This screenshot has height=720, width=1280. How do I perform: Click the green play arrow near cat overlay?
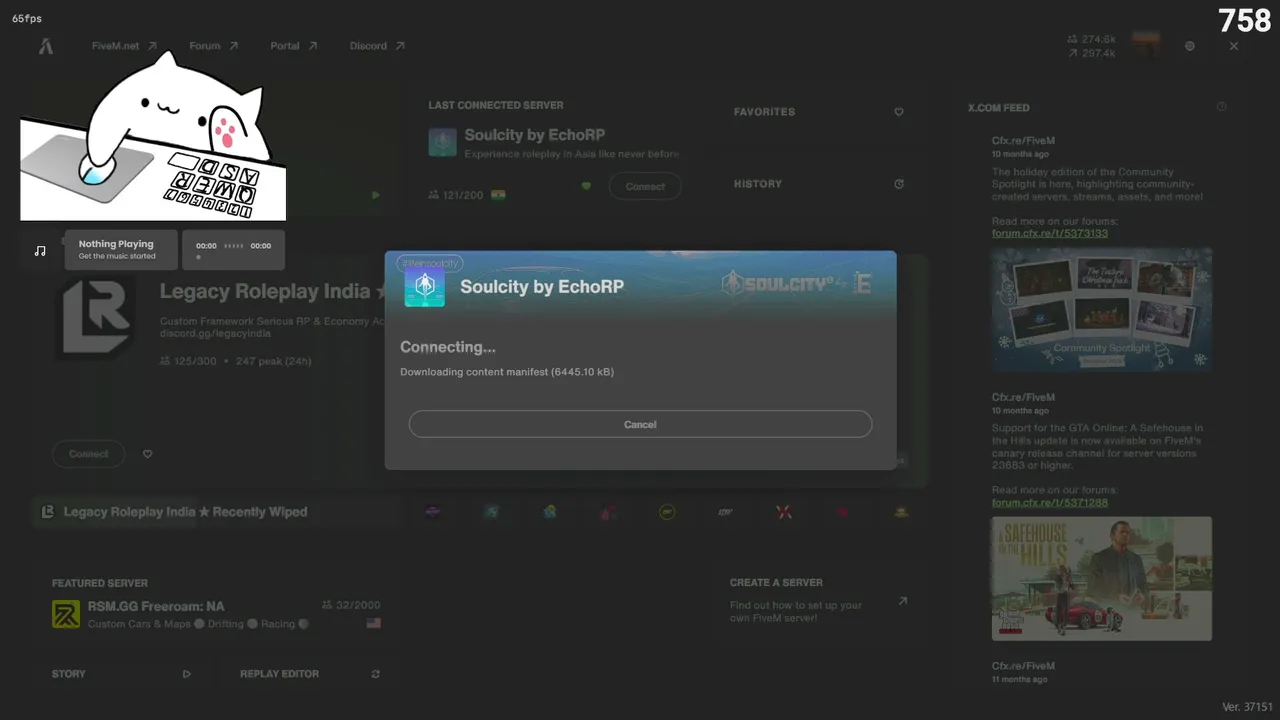(x=376, y=195)
